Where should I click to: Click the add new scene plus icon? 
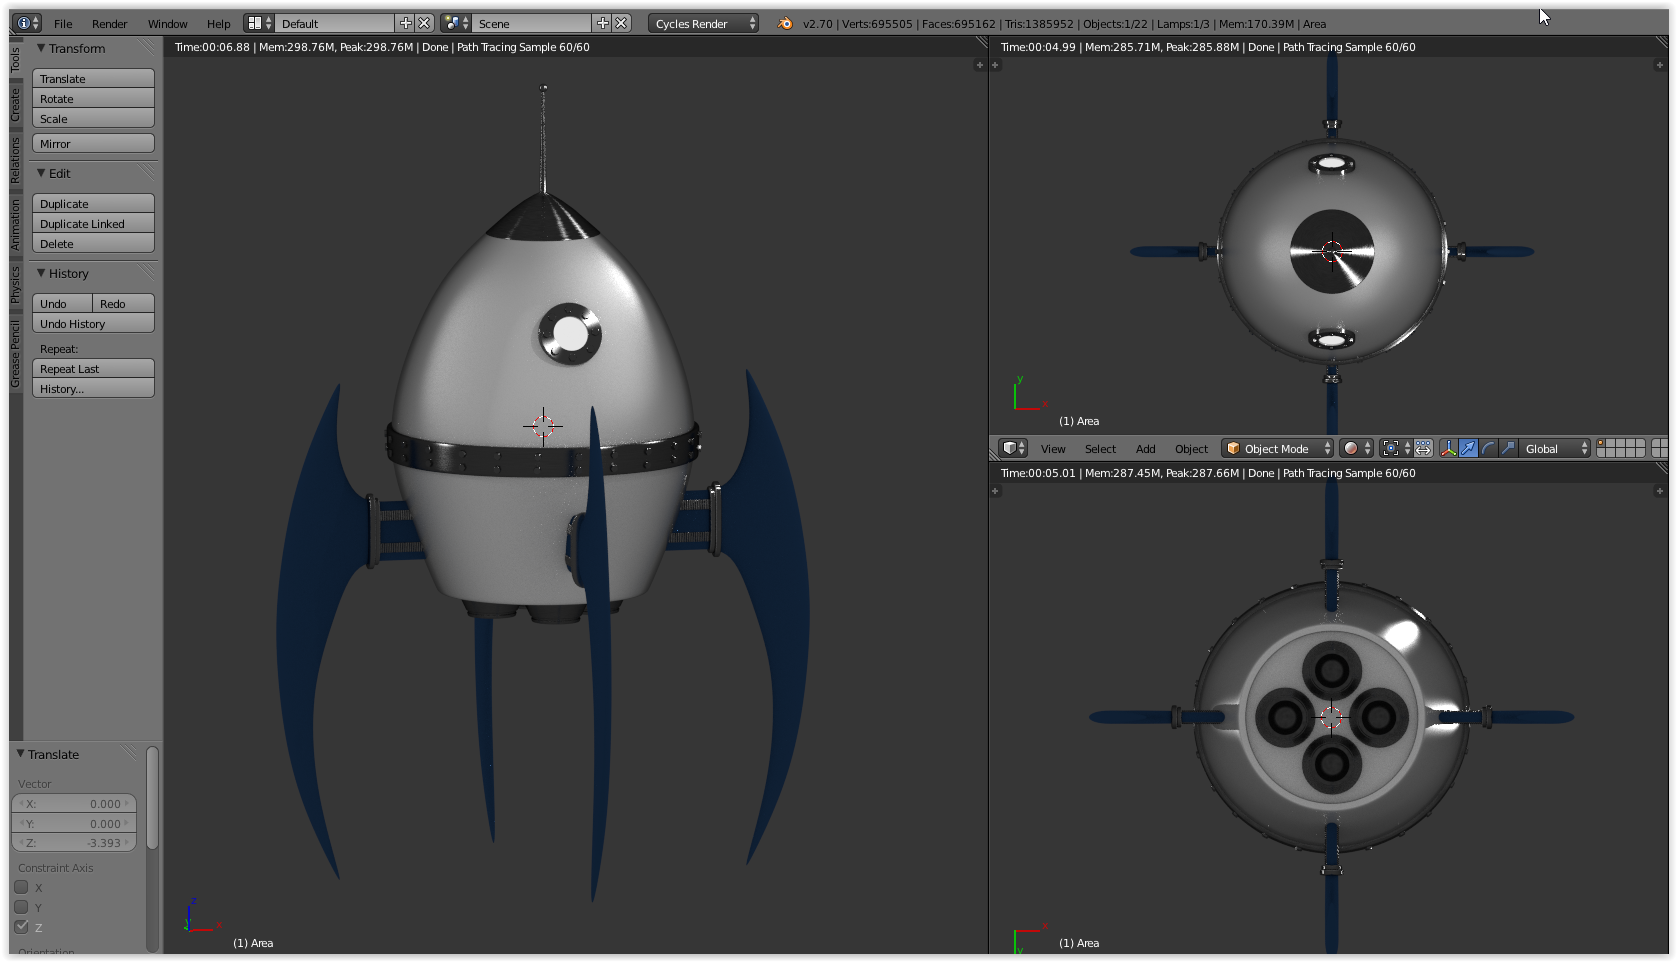coord(602,23)
